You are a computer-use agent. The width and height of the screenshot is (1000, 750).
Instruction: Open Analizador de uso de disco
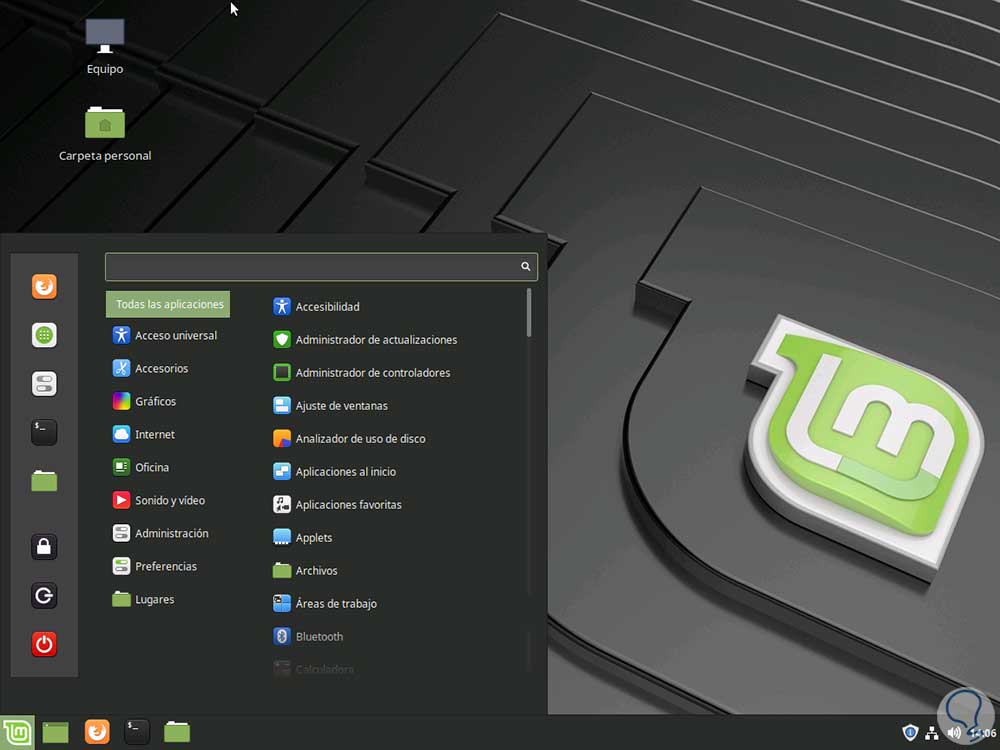click(x=349, y=439)
